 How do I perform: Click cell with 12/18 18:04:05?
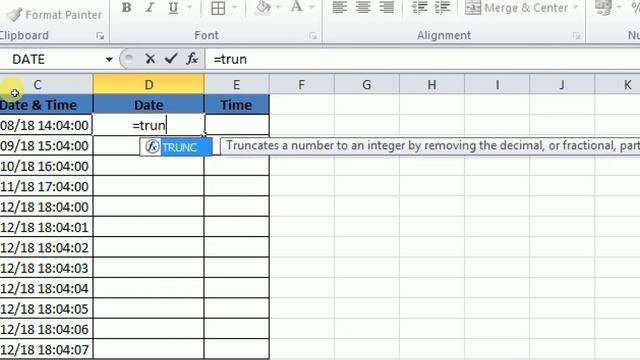(x=46, y=309)
